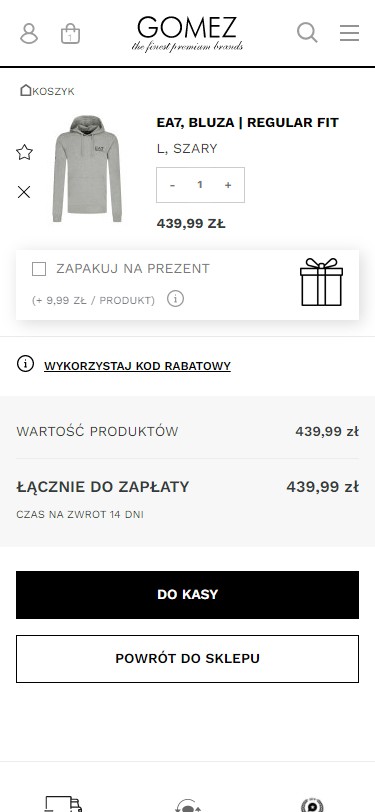375x812 pixels.
Task: Open the EA7 grey hoodie thumbnail
Action: (87, 169)
